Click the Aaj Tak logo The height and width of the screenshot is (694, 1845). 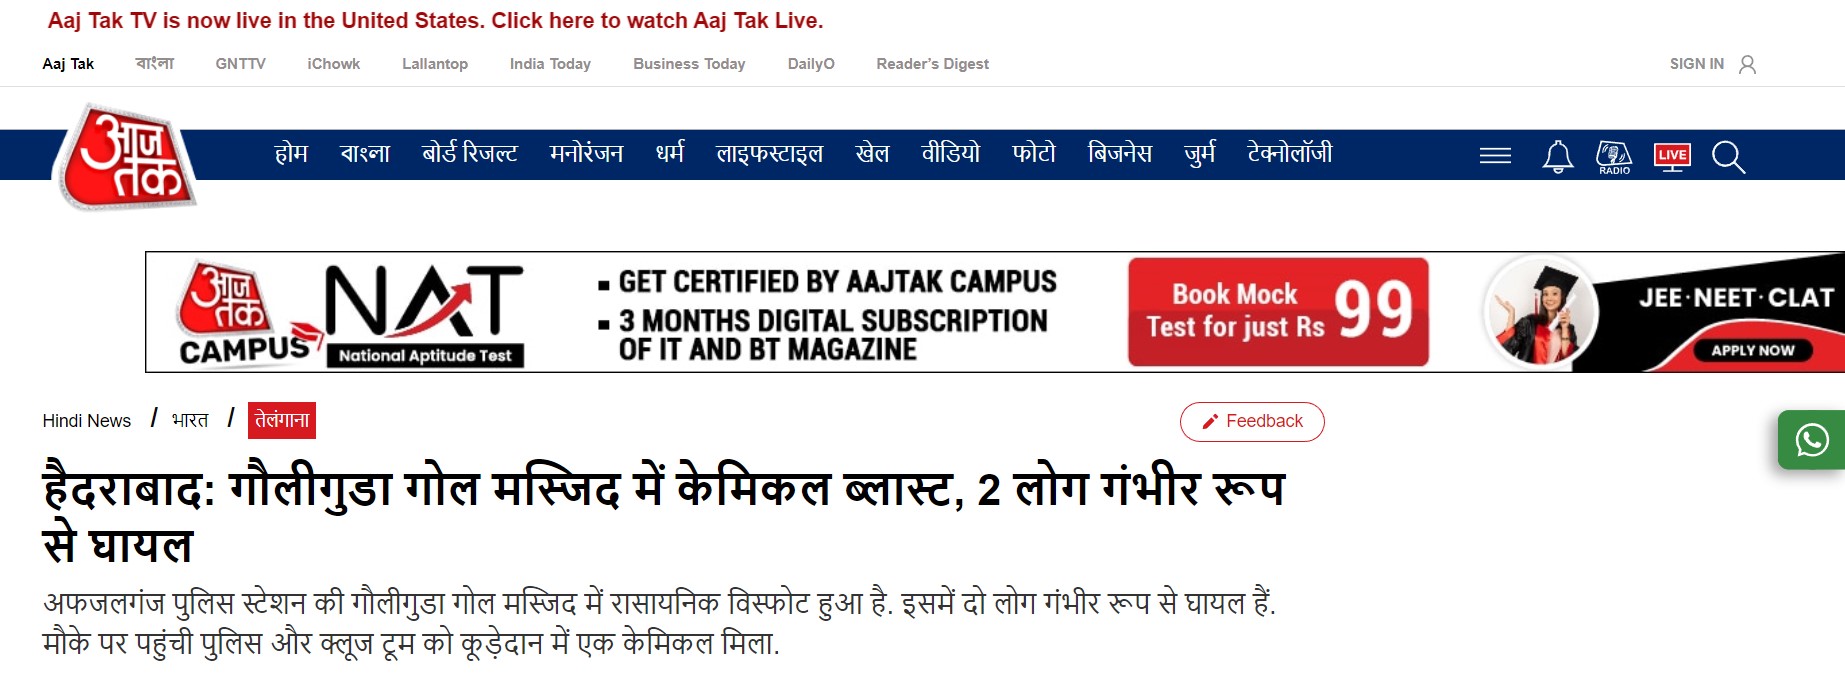125,157
